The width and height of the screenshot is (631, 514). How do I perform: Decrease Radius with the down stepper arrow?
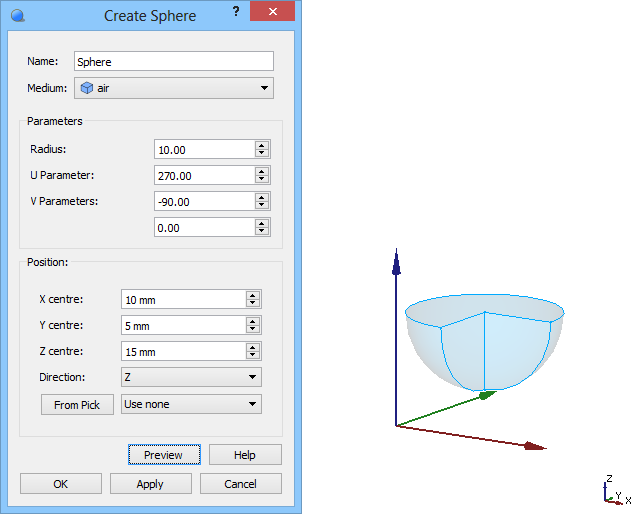click(x=262, y=153)
